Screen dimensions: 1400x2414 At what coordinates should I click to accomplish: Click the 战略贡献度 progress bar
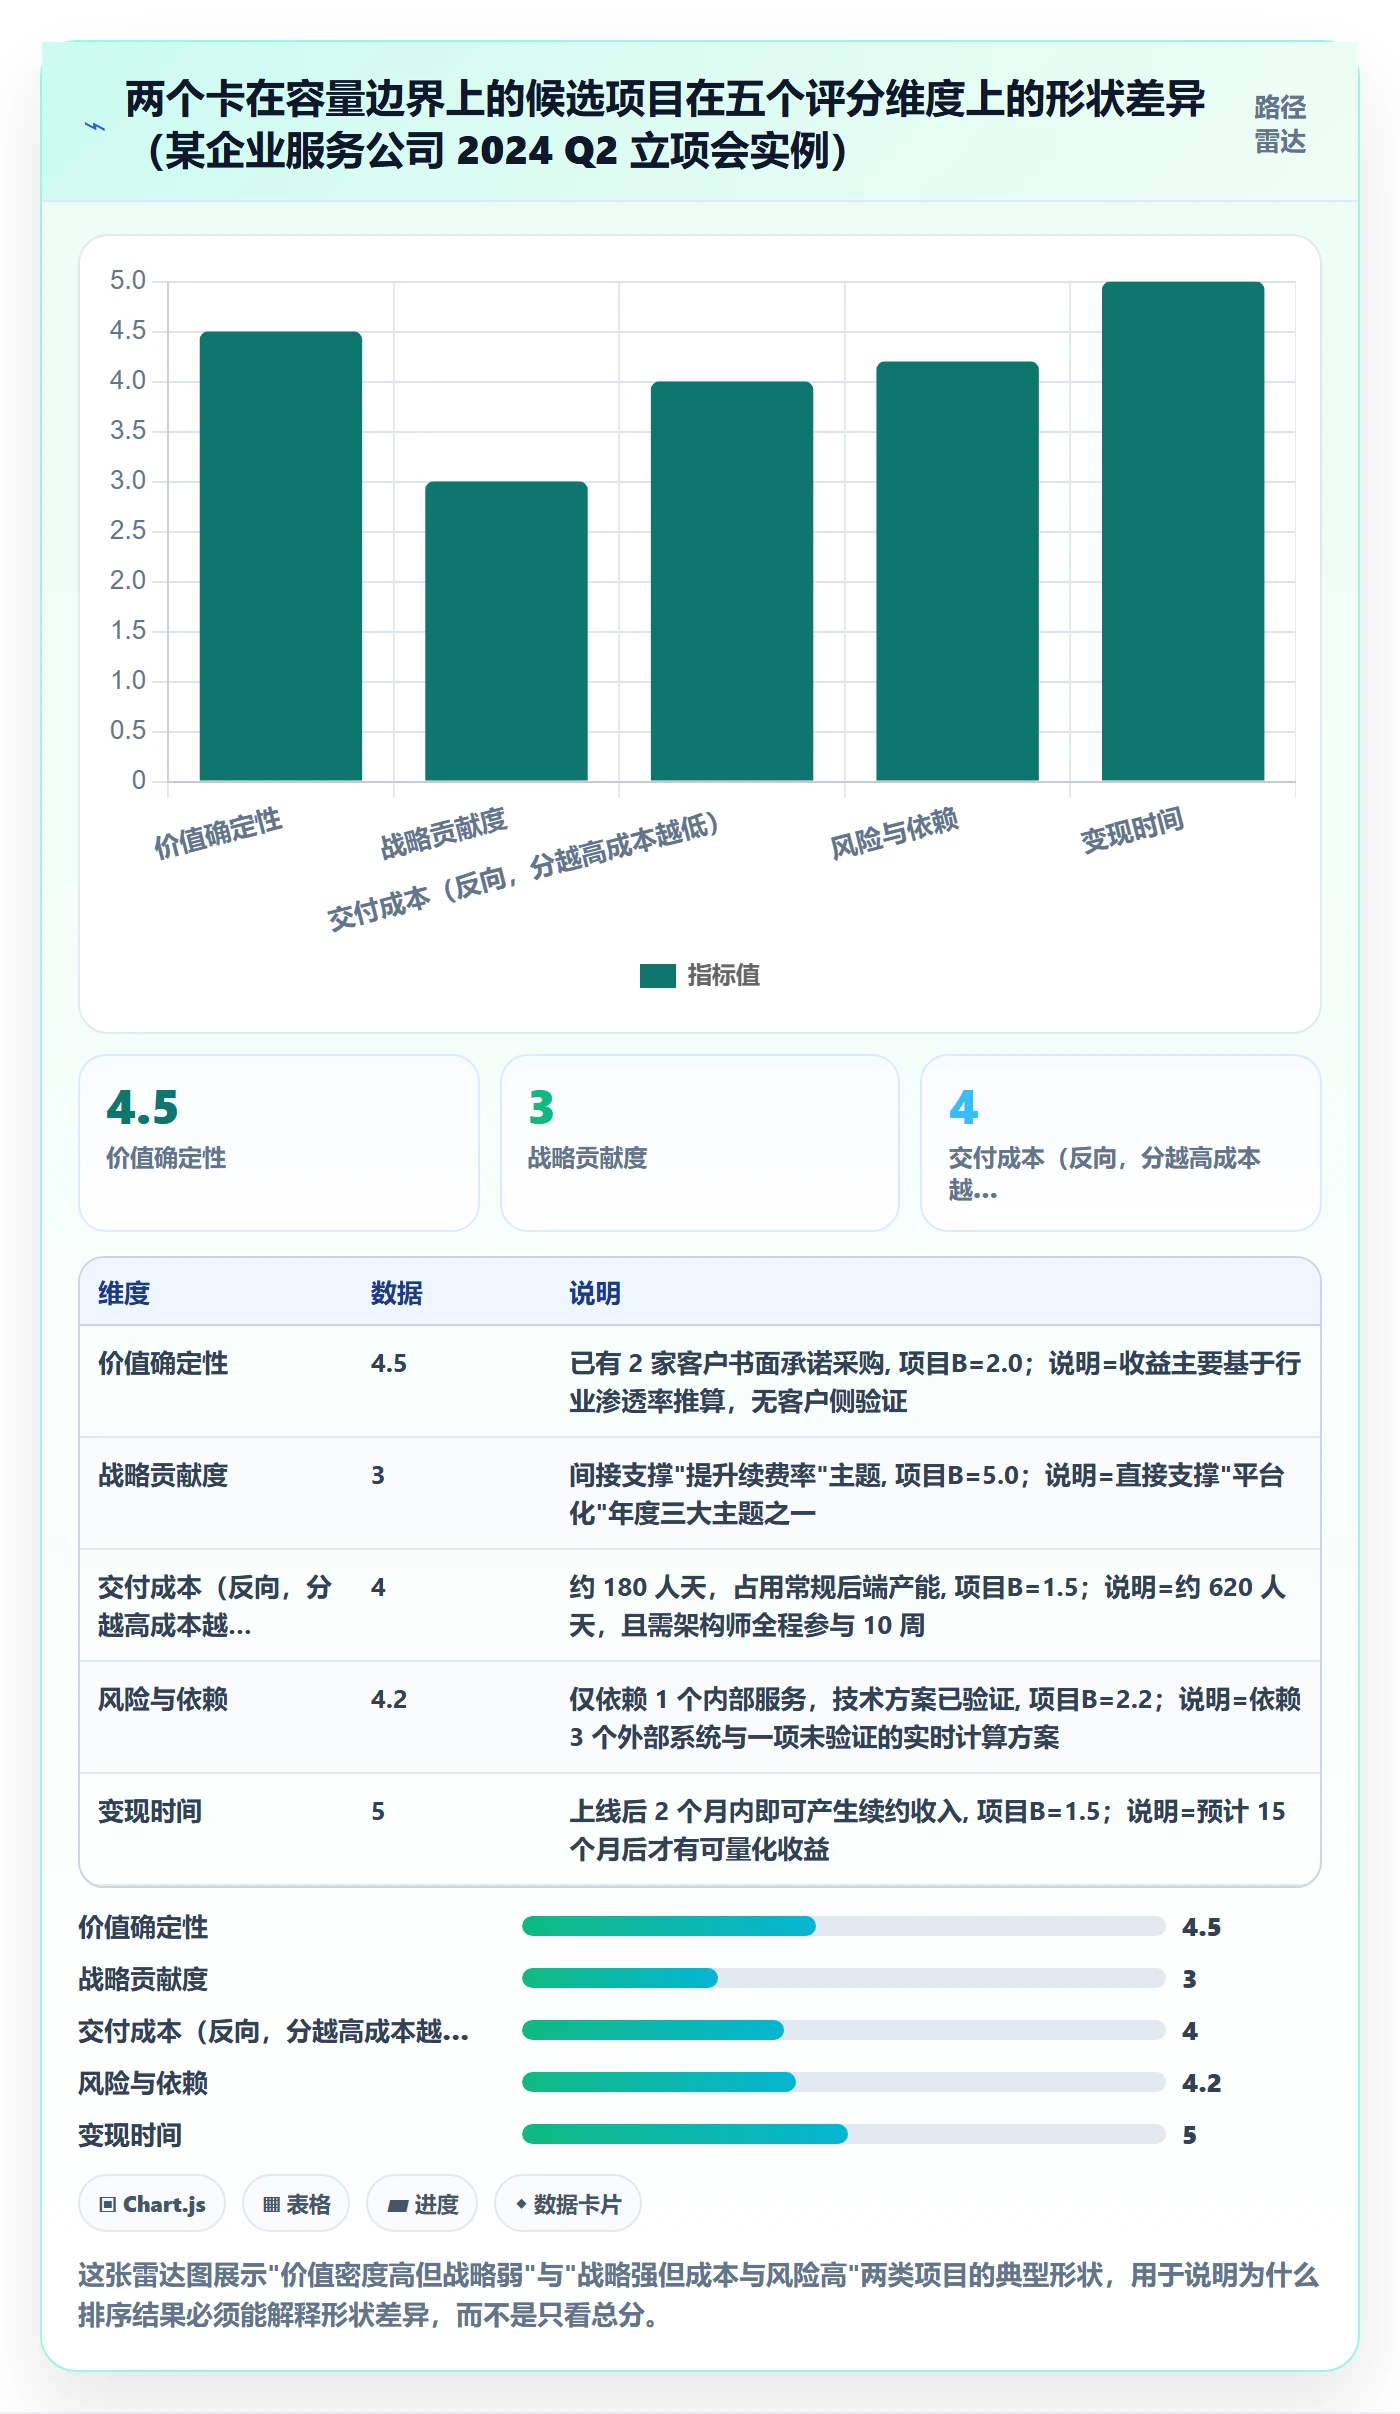(x=843, y=1978)
